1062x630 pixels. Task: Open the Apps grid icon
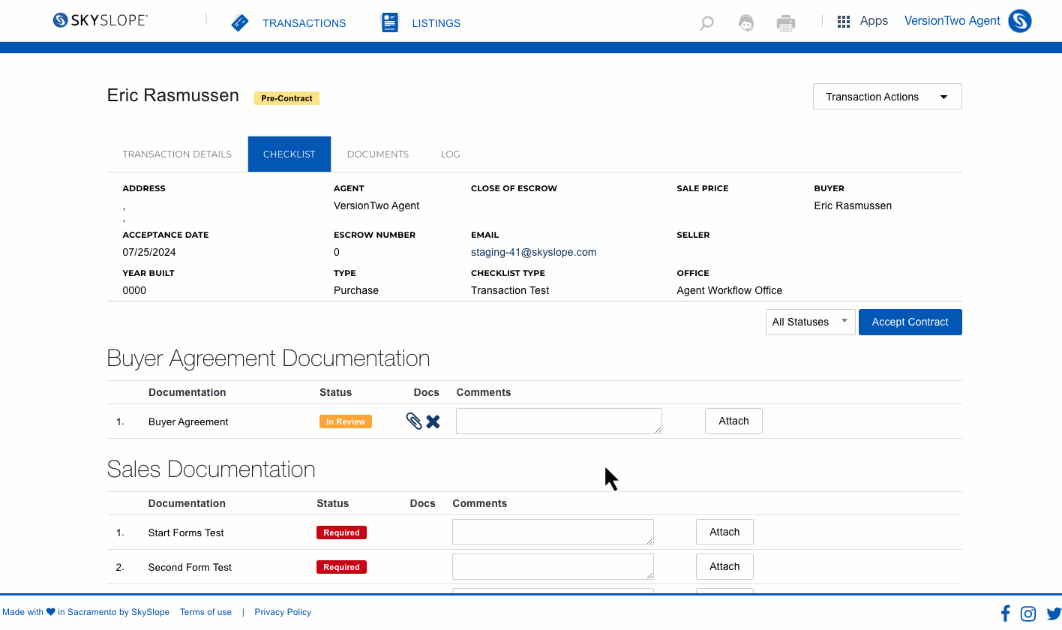(x=843, y=22)
